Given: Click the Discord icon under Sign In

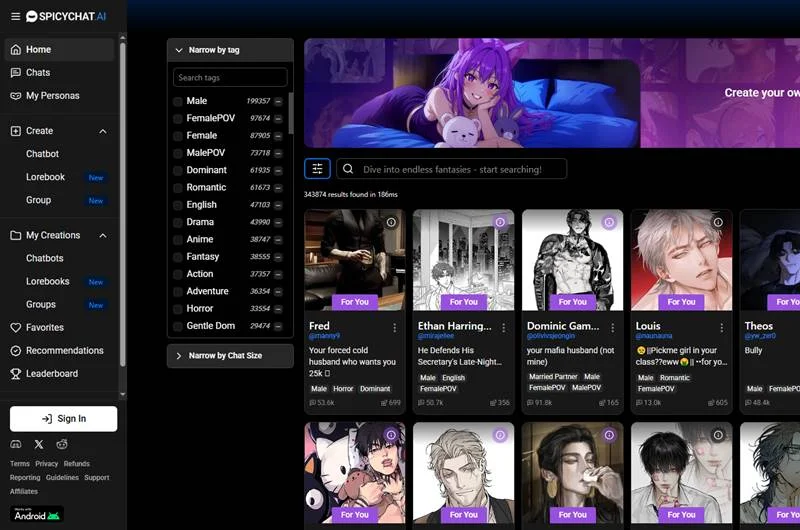Looking at the screenshot, I should (x=16, y=444).
